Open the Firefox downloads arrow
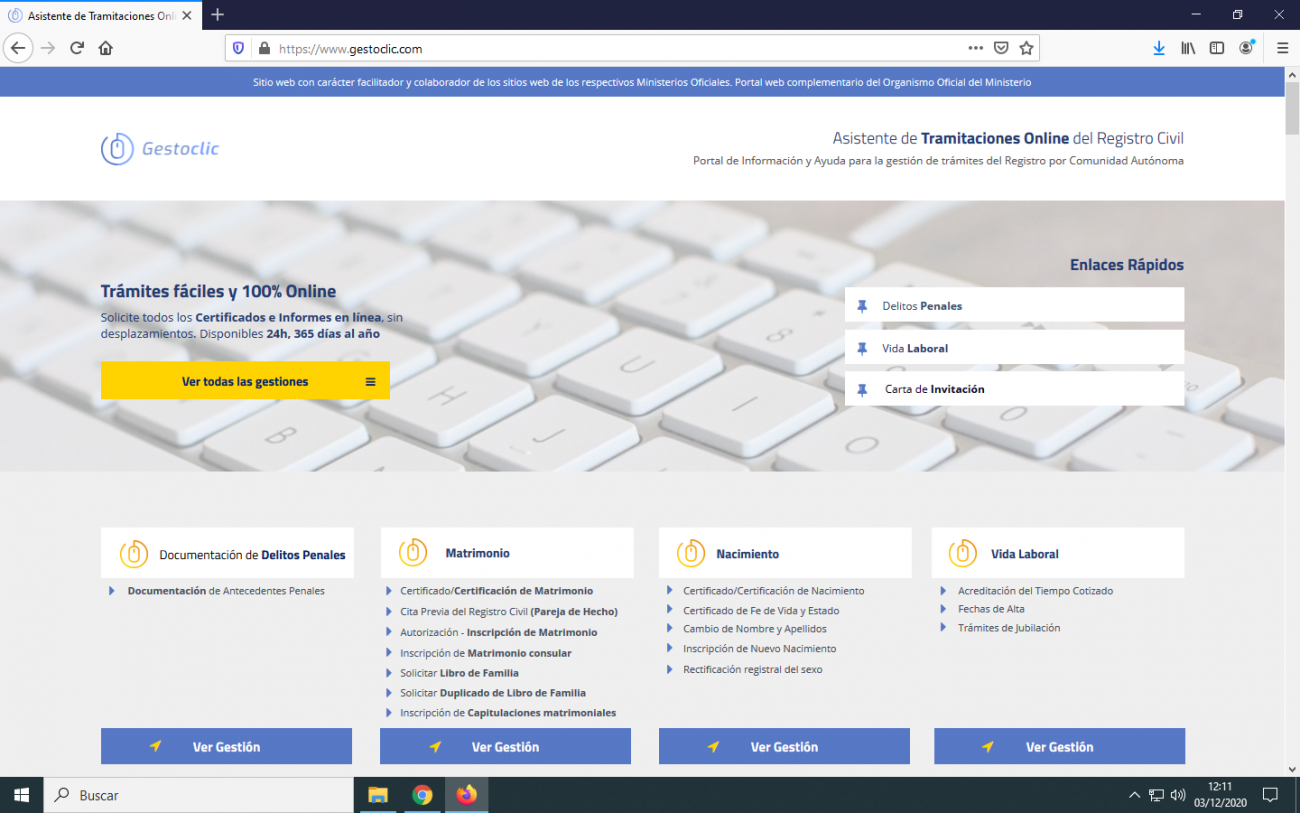Viewport: 1300px width, 813px height. 1159,48
